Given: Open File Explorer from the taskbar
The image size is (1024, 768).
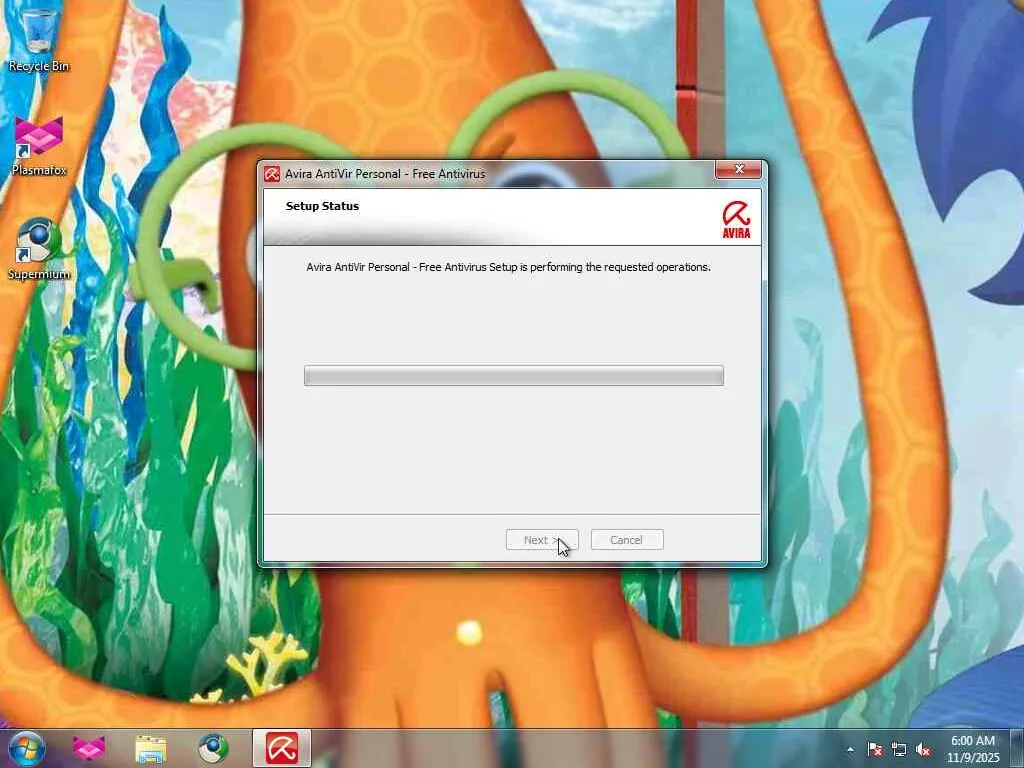Looking at the screenshot, I should [x=151, y=748].
